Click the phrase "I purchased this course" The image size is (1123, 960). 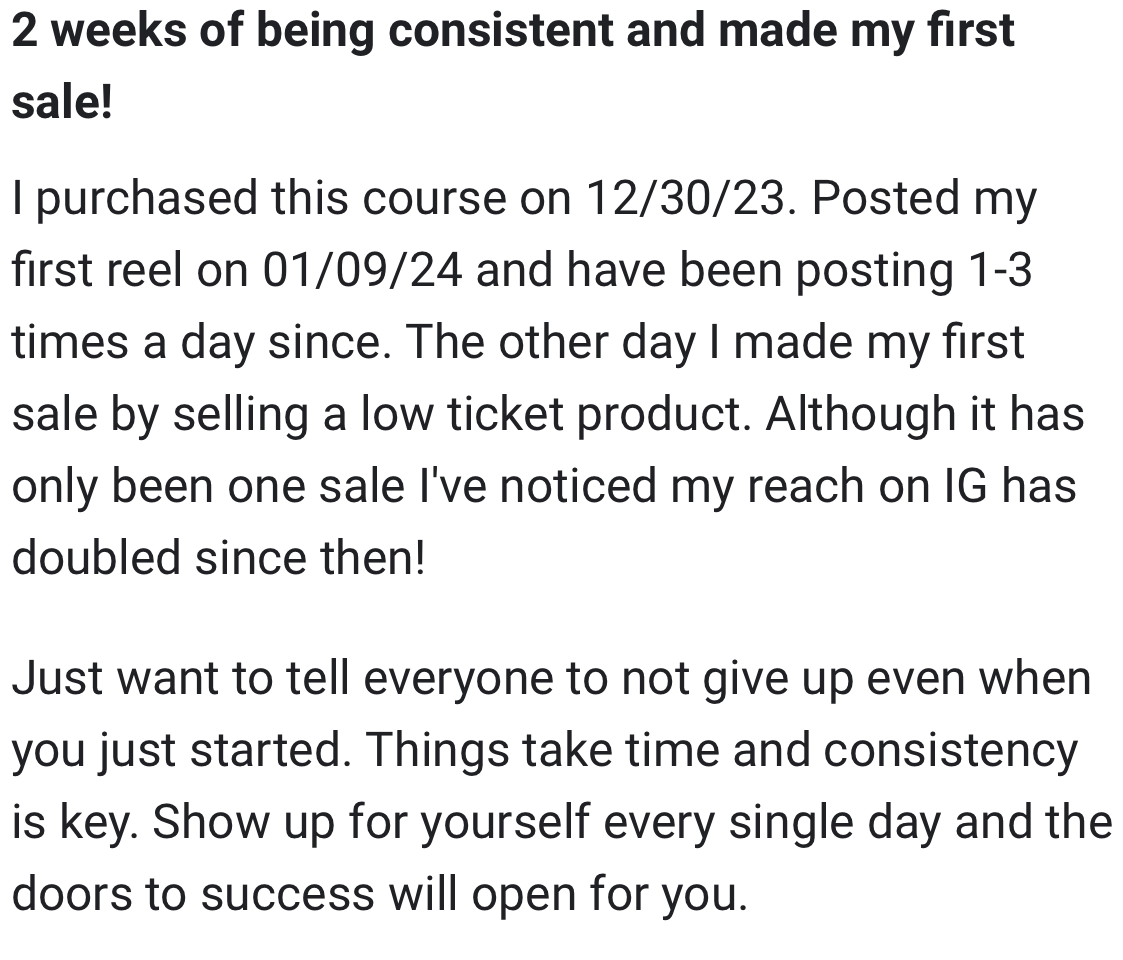259,199
